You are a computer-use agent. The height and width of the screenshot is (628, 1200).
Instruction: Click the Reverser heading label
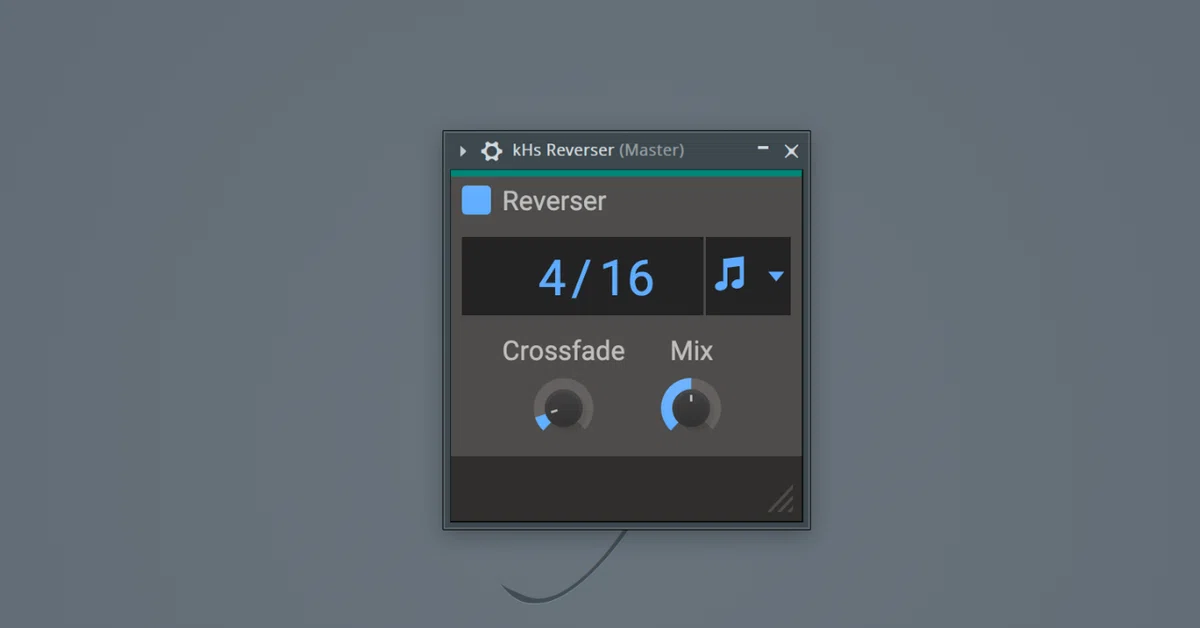tap(554, 201)
